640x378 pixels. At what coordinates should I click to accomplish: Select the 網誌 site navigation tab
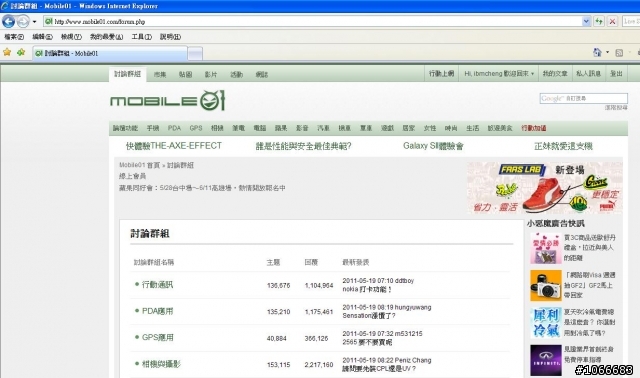(262, 74)
